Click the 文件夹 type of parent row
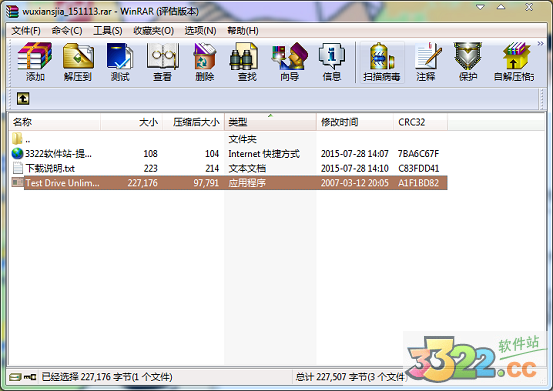 coord(242,139)
